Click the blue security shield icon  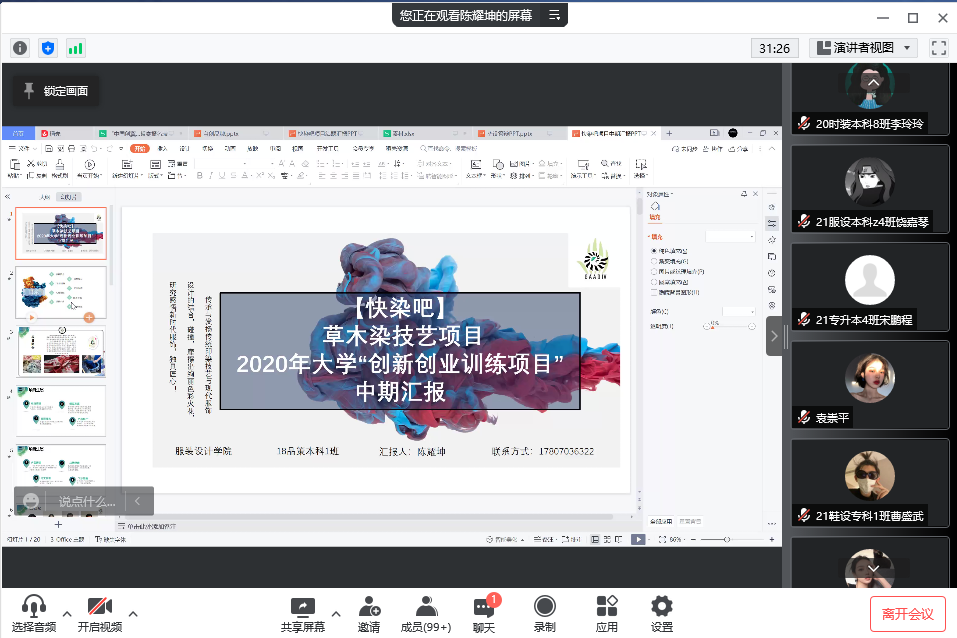(x=48, y=48)
